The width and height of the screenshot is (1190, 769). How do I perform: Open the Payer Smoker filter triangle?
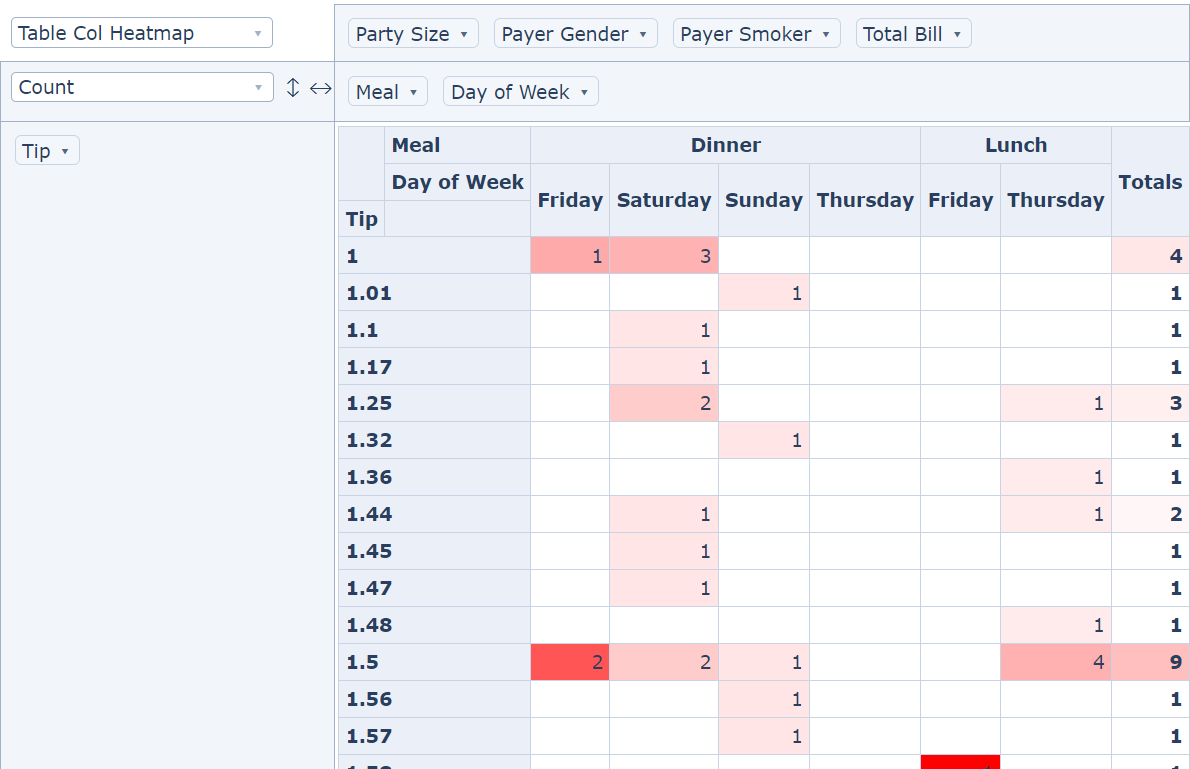tap(826, 34)
